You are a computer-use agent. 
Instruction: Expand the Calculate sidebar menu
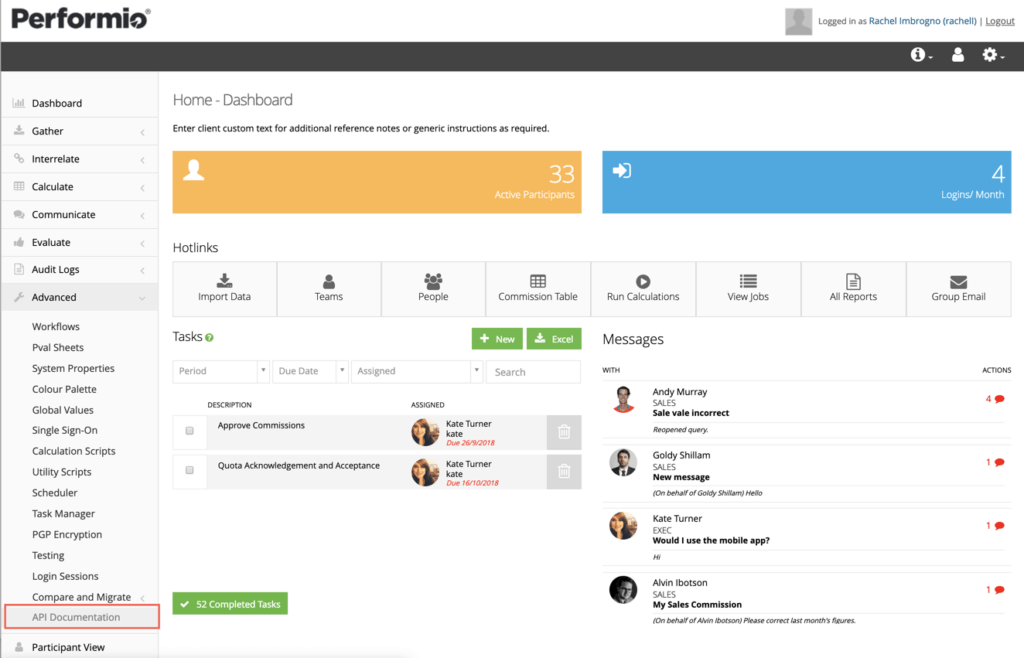[x=80, y=187]
